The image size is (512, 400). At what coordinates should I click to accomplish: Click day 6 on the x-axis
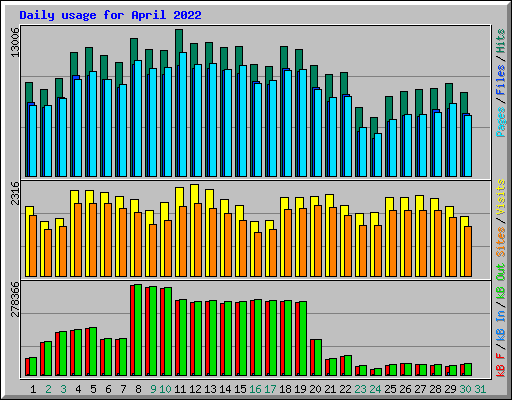pyautogui.click(x=108, y=389)
